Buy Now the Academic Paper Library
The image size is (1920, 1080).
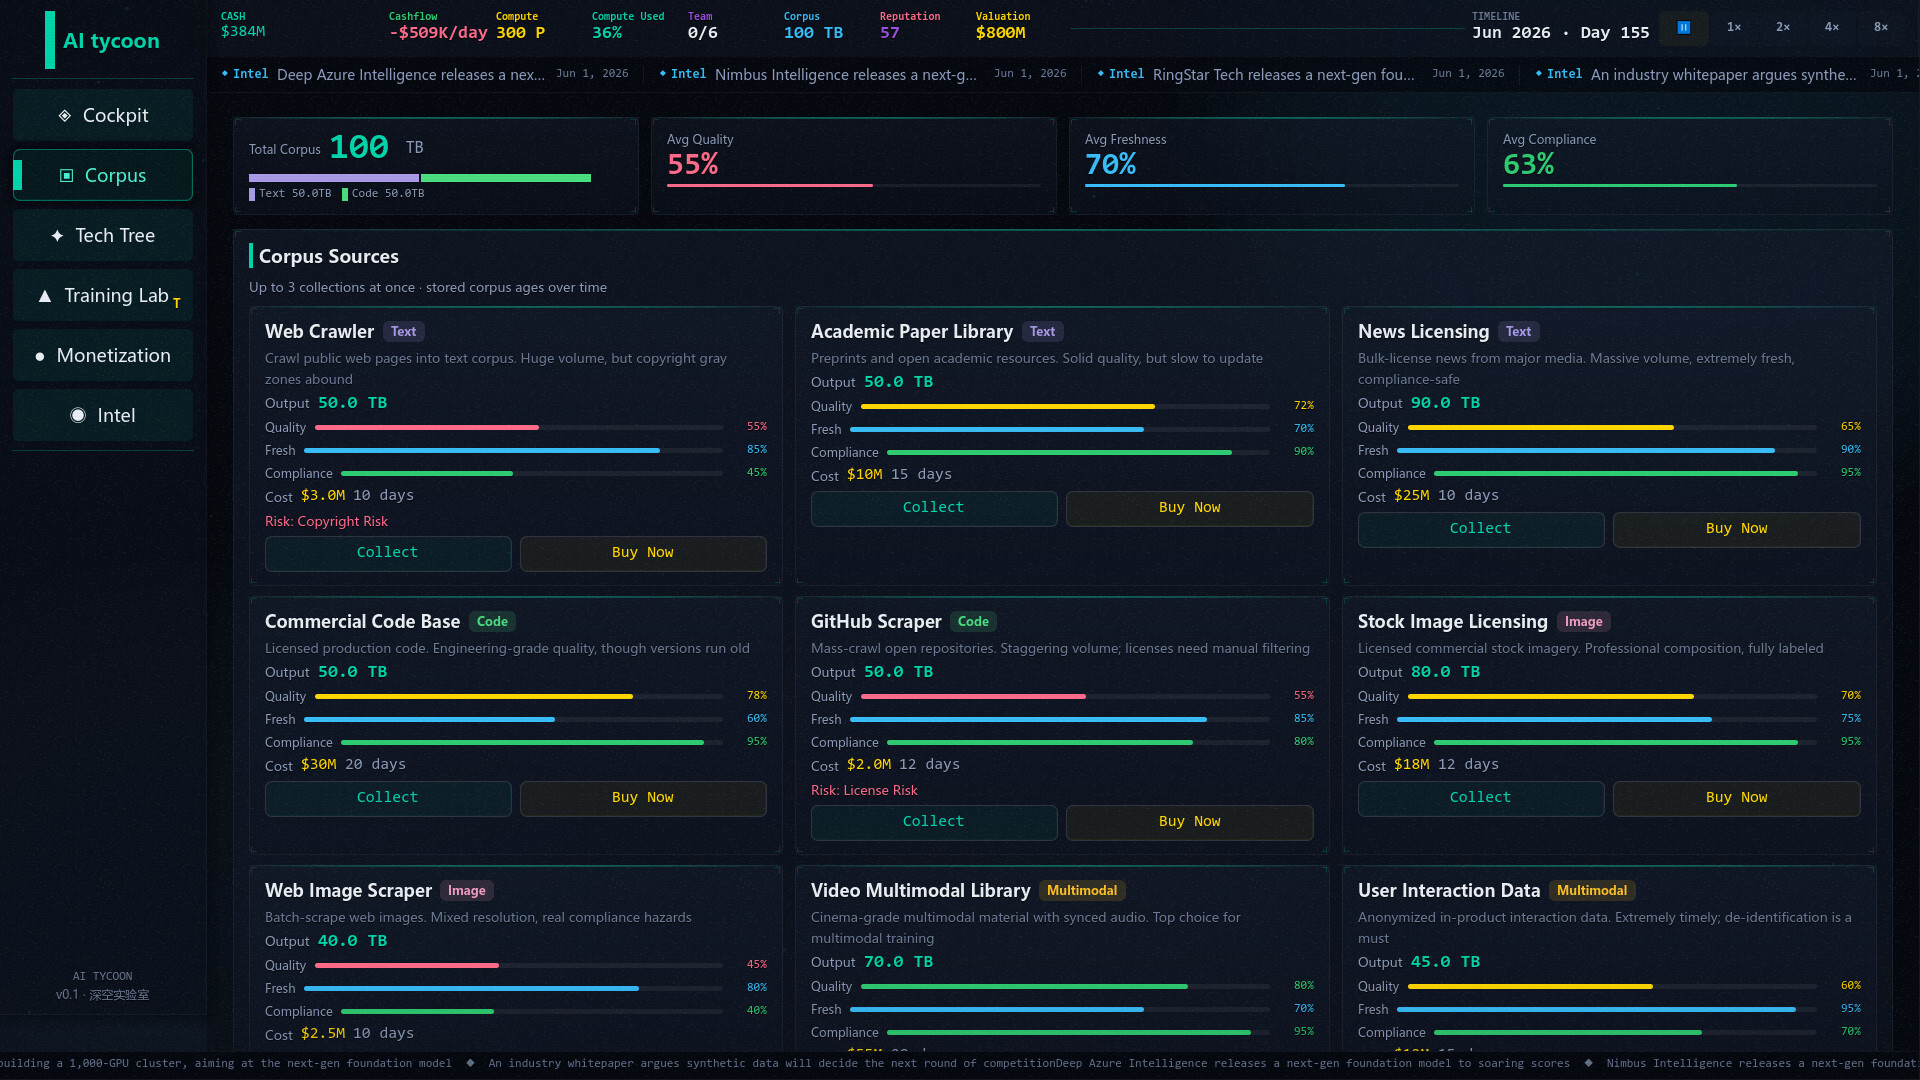click(x=1190, y=508)
